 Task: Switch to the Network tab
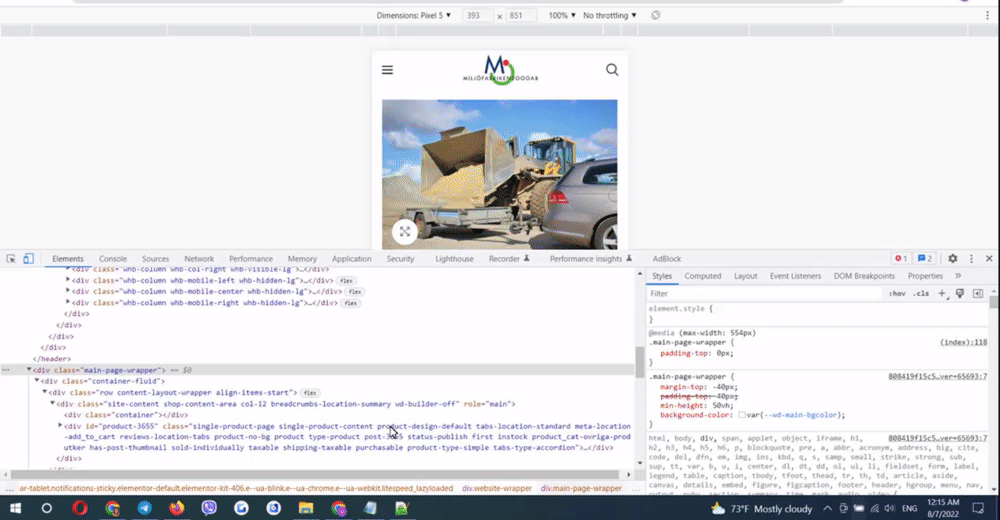[x=199, y=258]
